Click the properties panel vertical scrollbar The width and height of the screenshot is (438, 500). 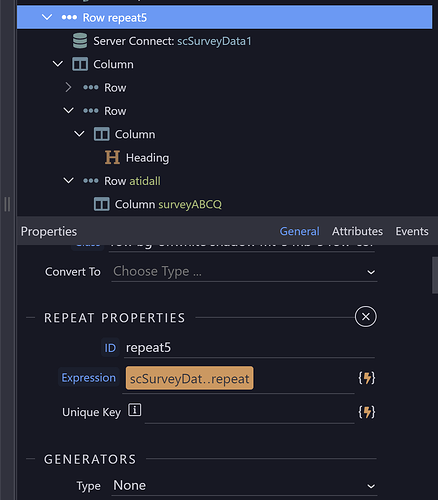coord(435,275)
